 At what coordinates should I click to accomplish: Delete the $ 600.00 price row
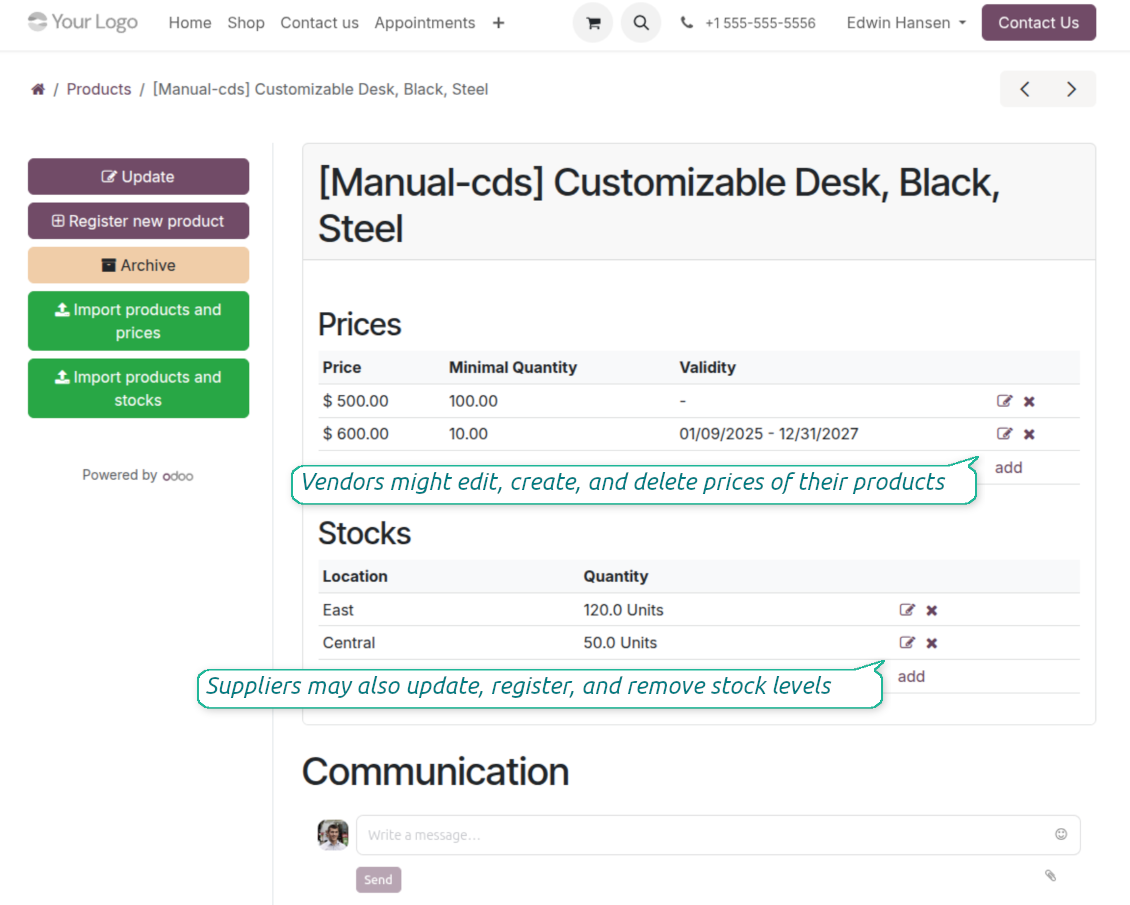tap(1029, 434)
